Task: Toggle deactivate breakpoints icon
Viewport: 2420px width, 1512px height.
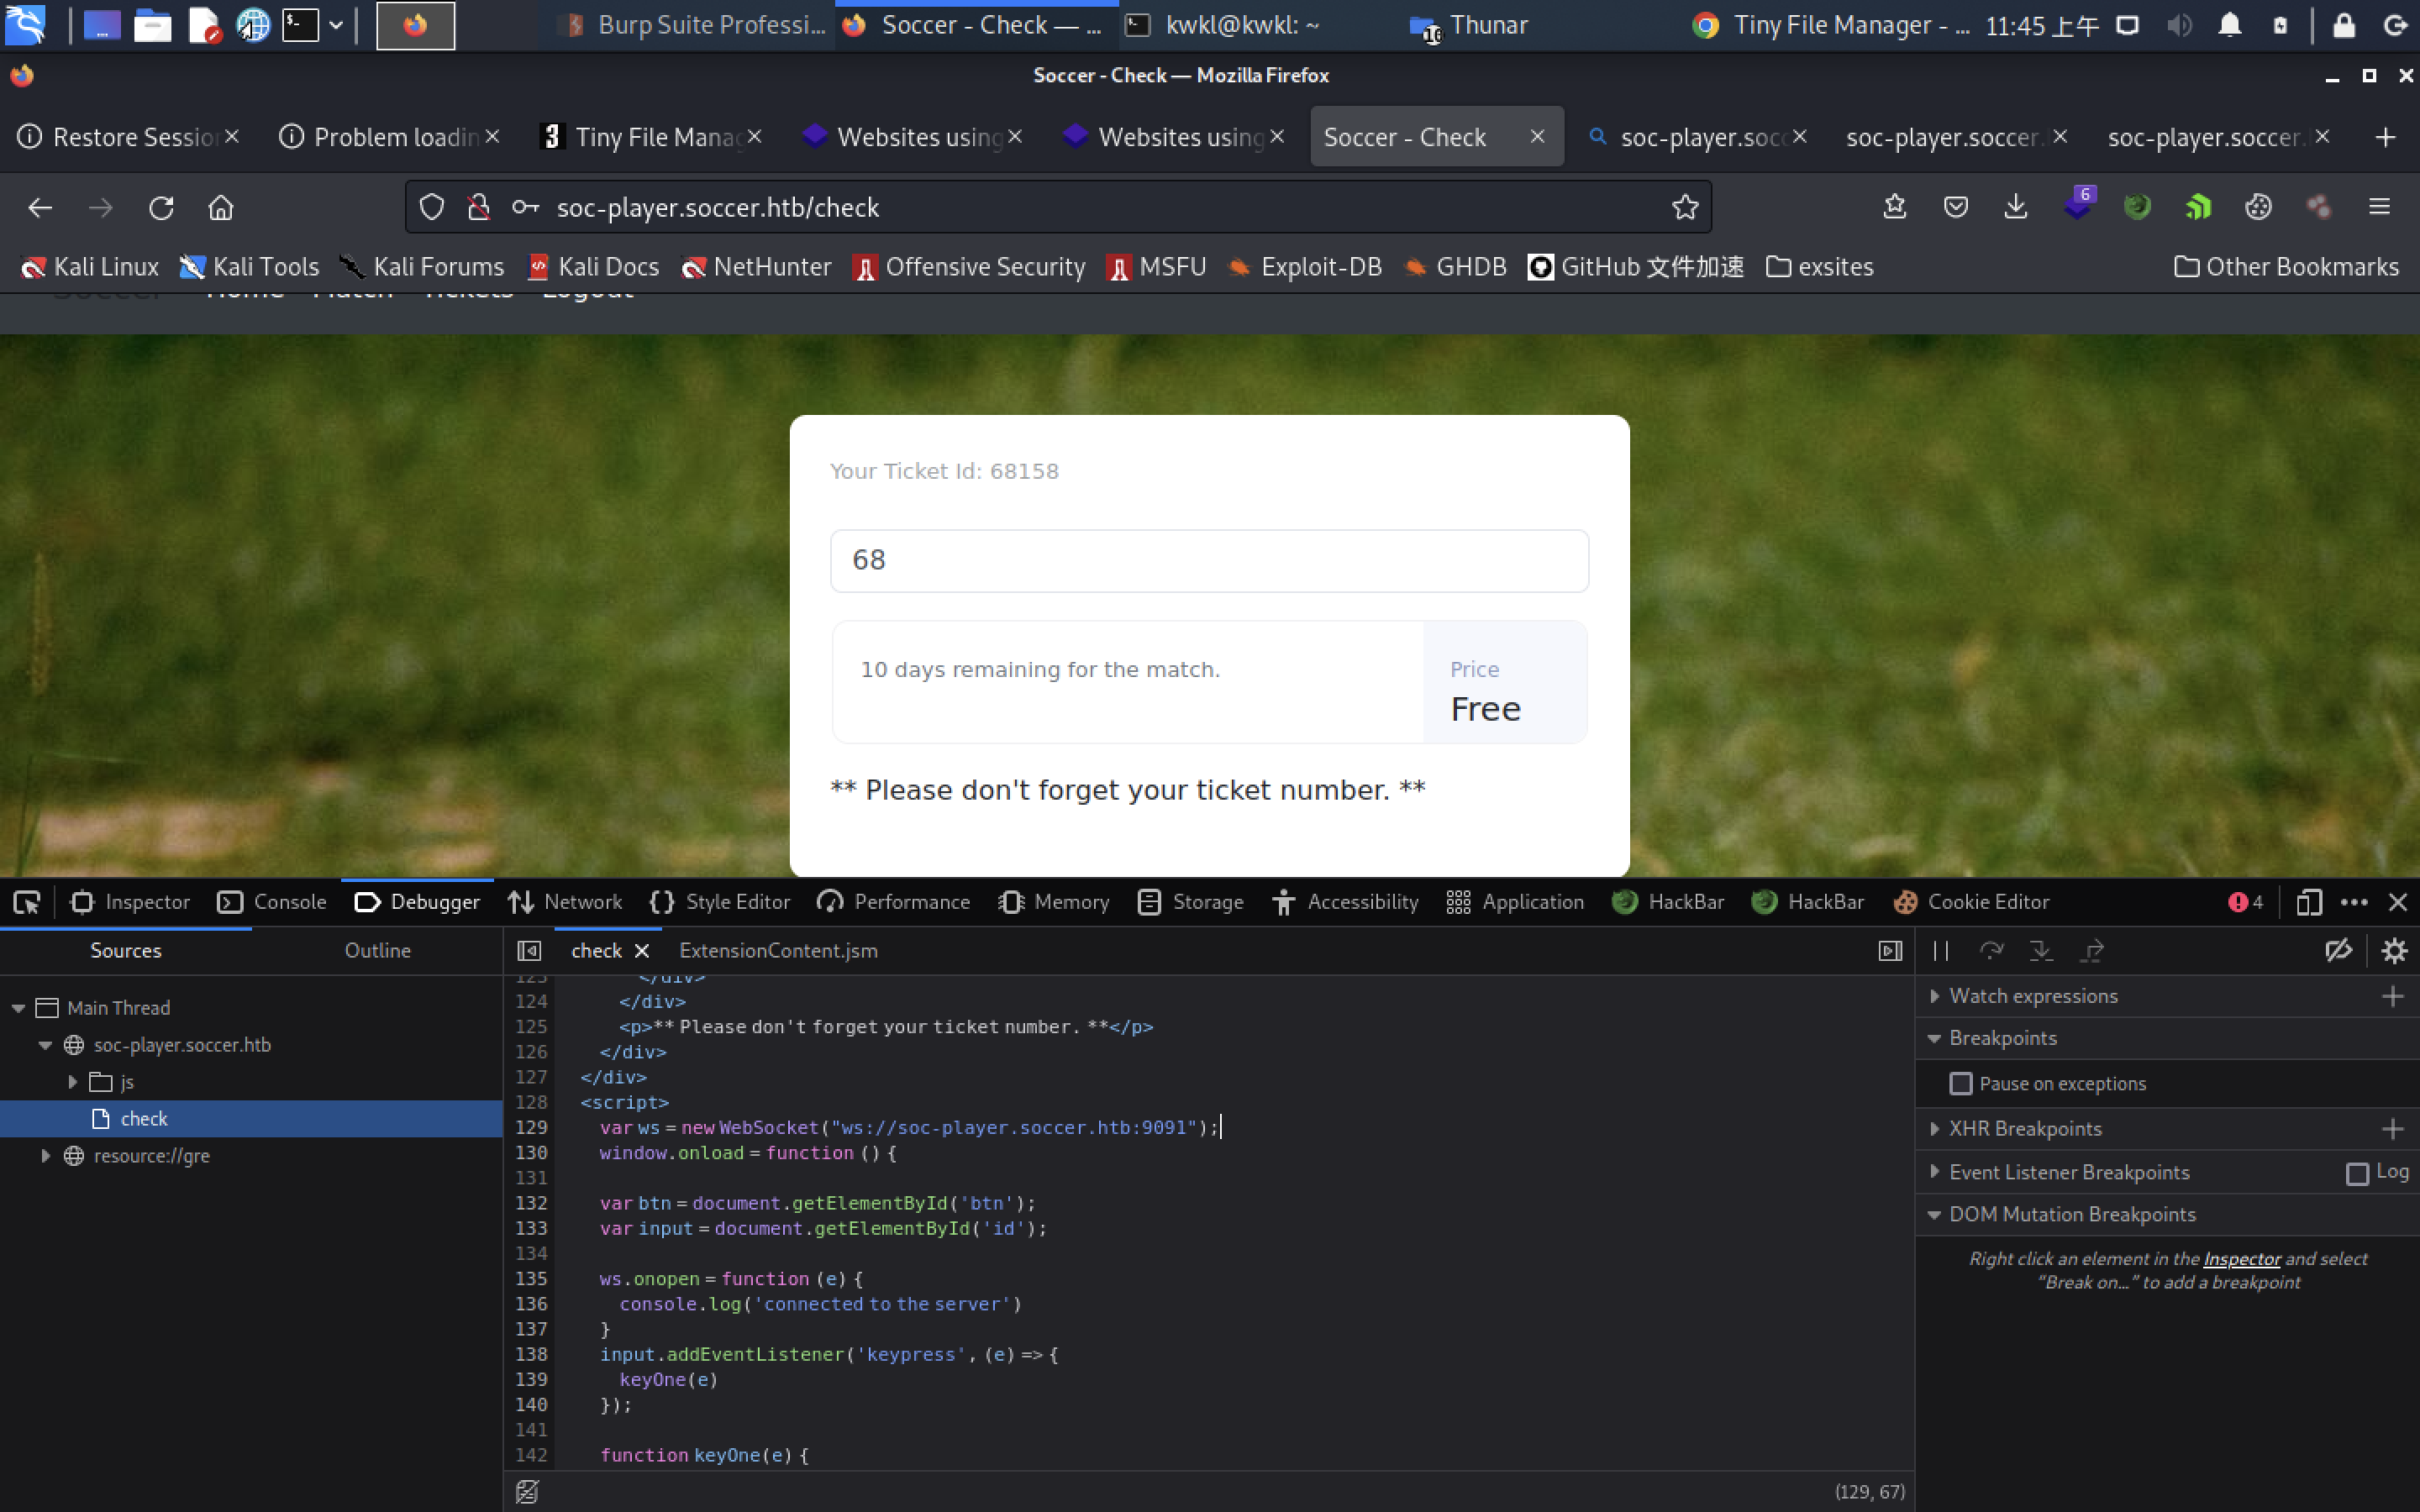Action: click(x=2338, y=950)
